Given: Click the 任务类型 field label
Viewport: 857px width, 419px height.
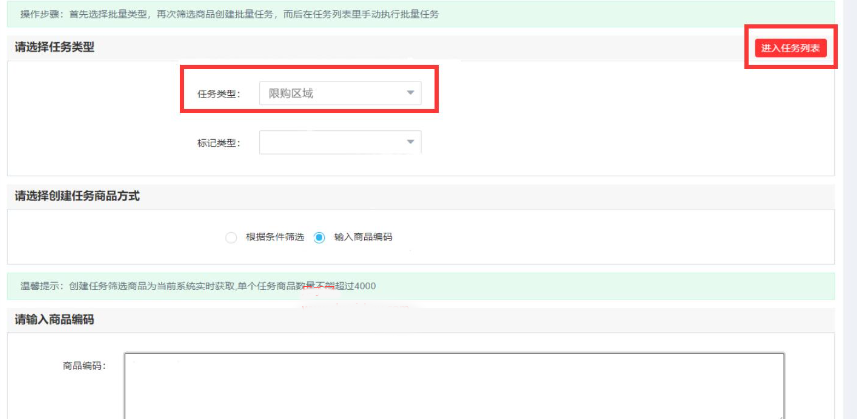Looking at the screenshot, I should point(219,93).
